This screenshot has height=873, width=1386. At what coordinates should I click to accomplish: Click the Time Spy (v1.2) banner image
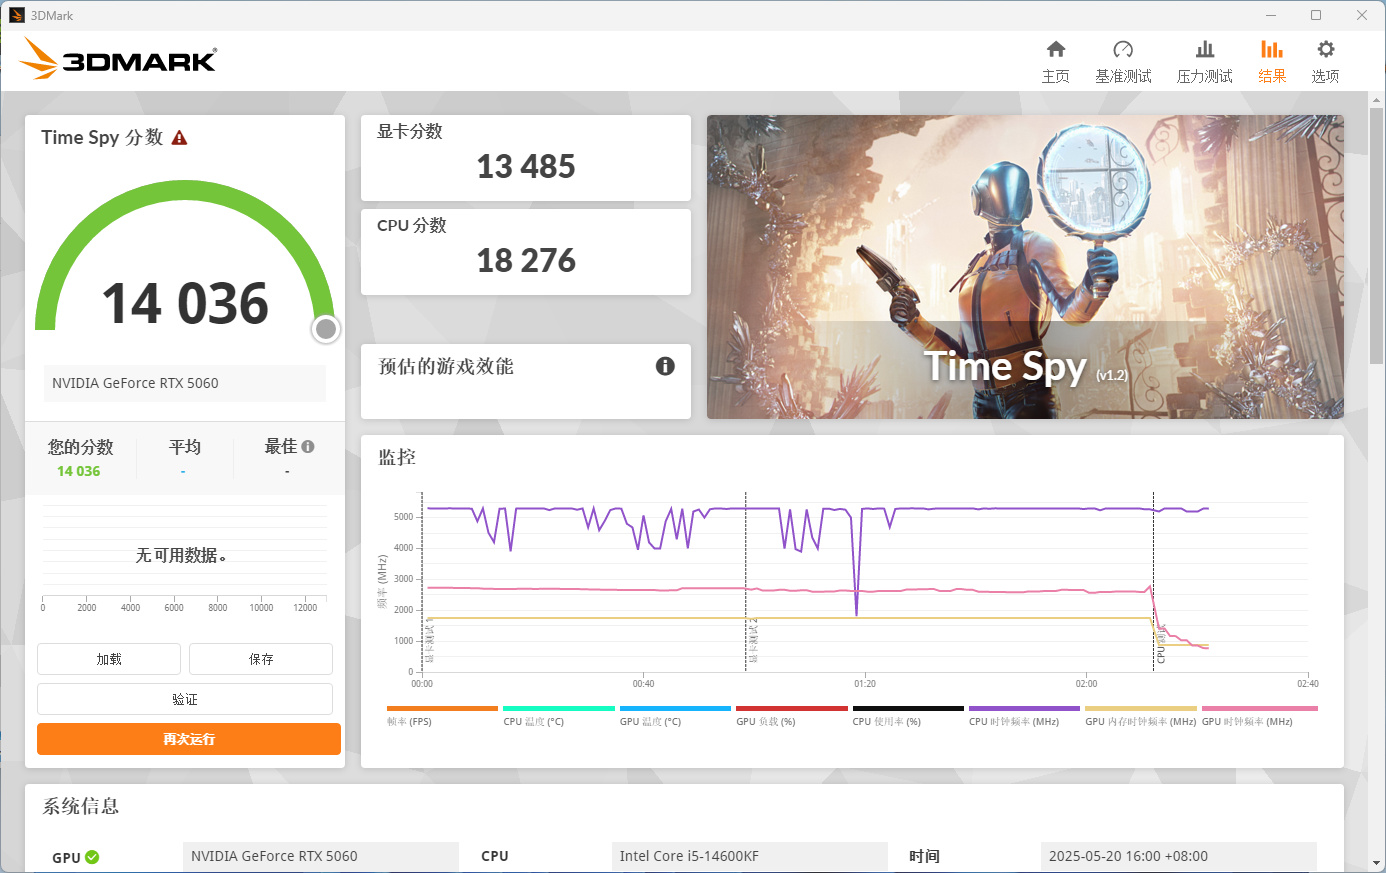click(1025, 267)
